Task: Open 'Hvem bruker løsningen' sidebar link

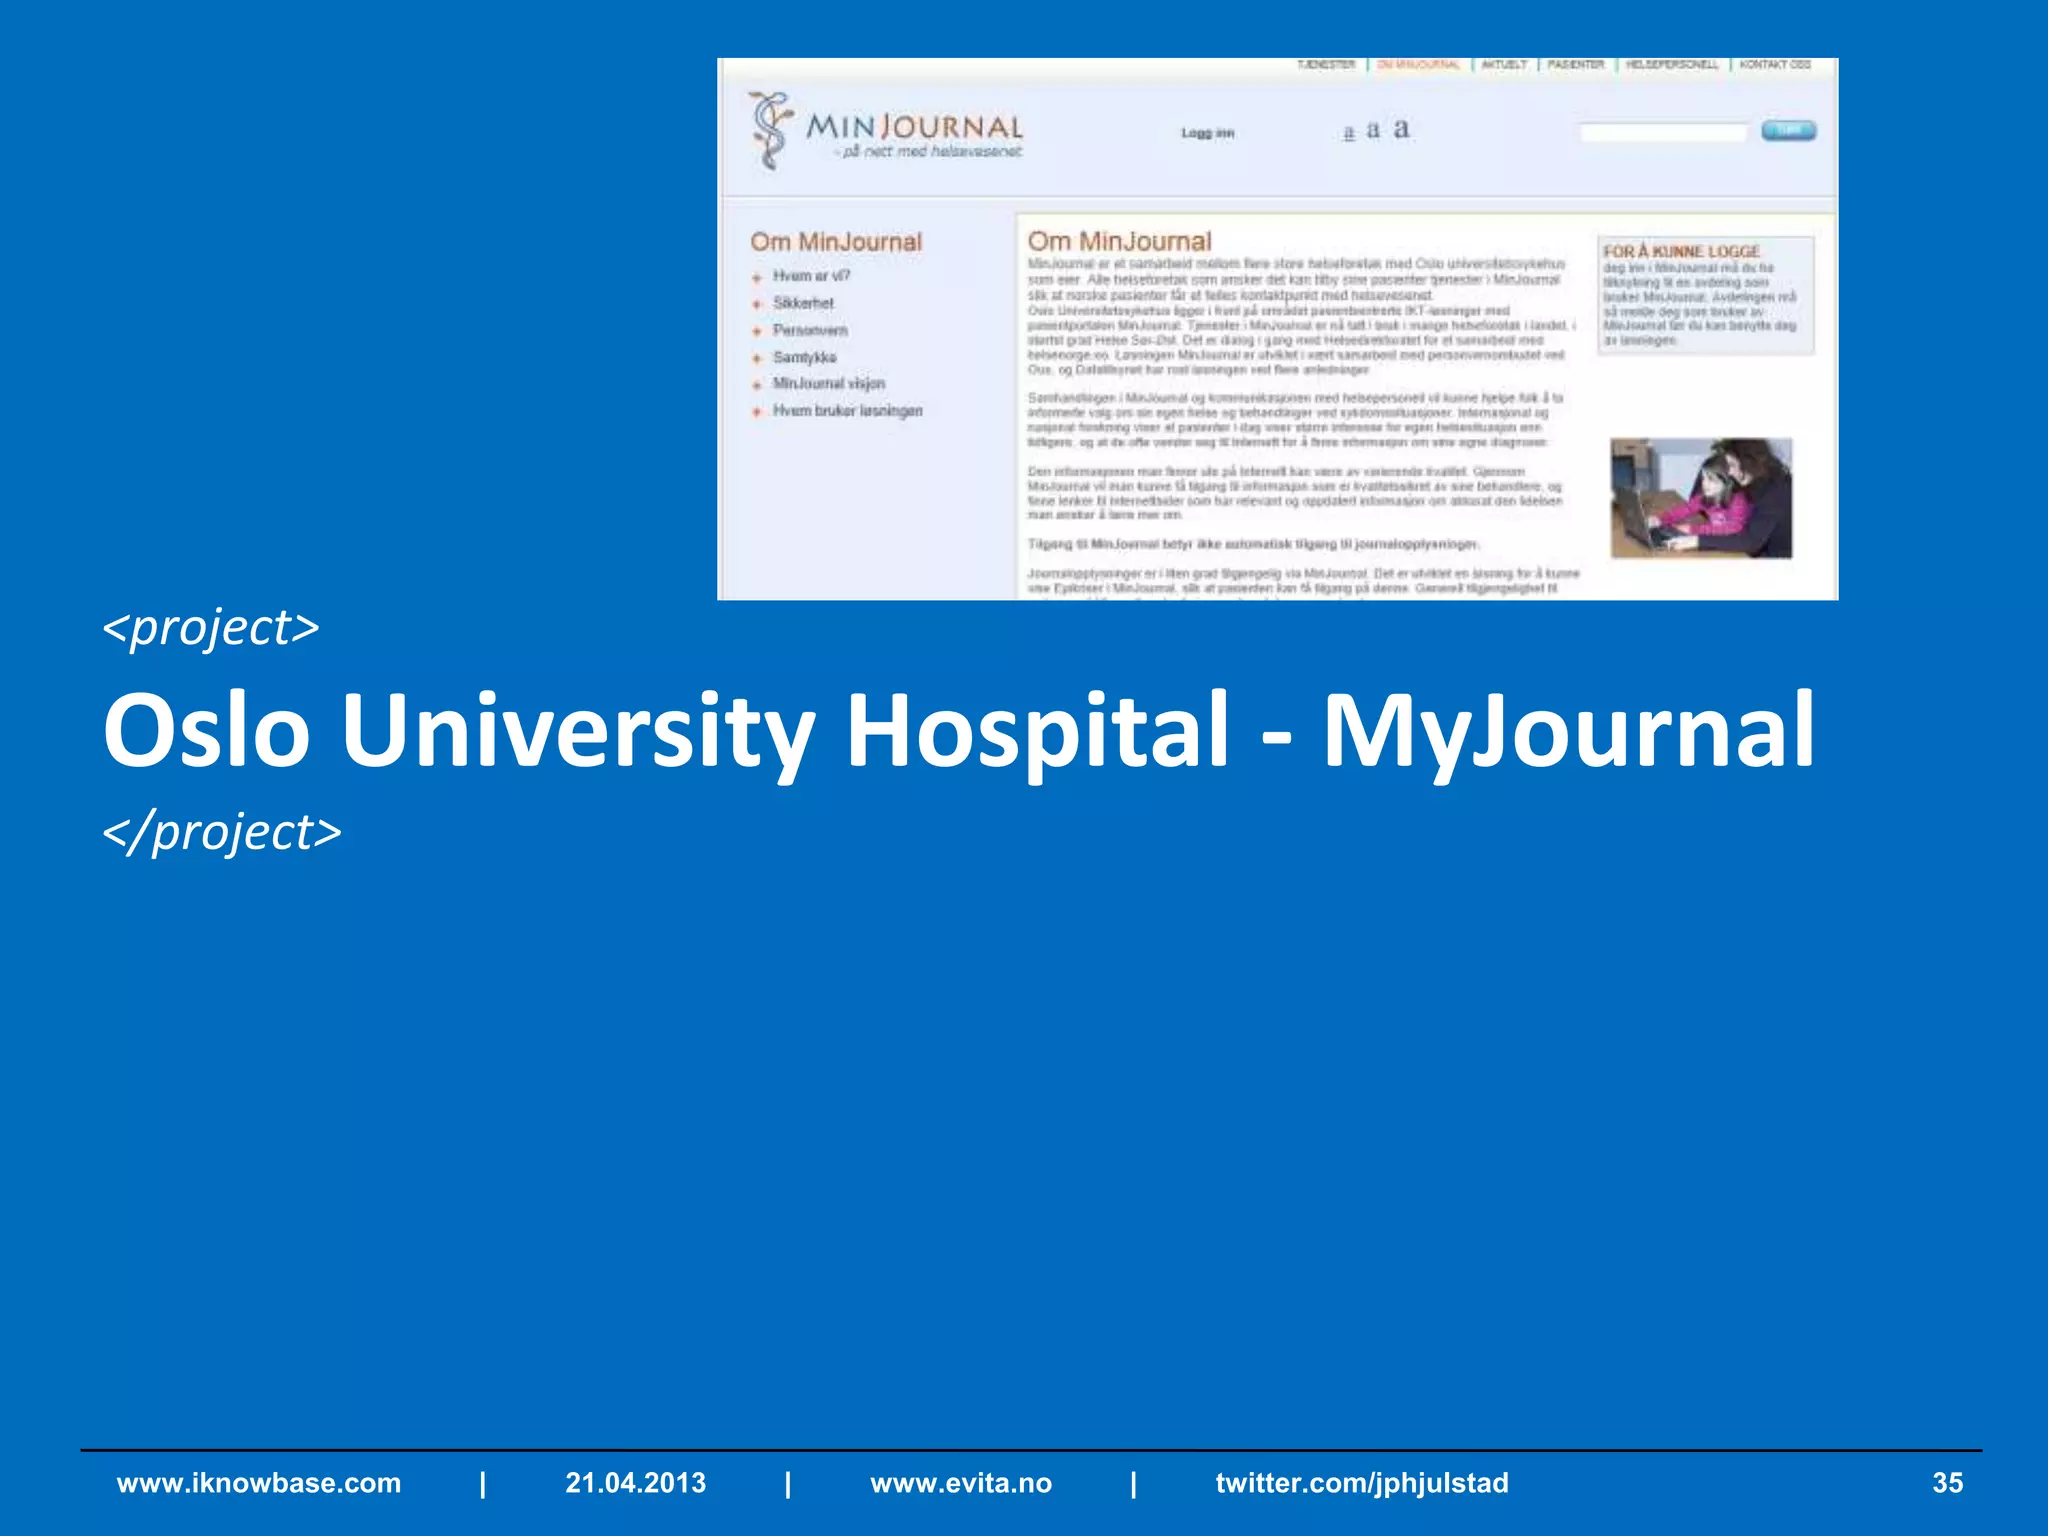Action: [848, 411]
